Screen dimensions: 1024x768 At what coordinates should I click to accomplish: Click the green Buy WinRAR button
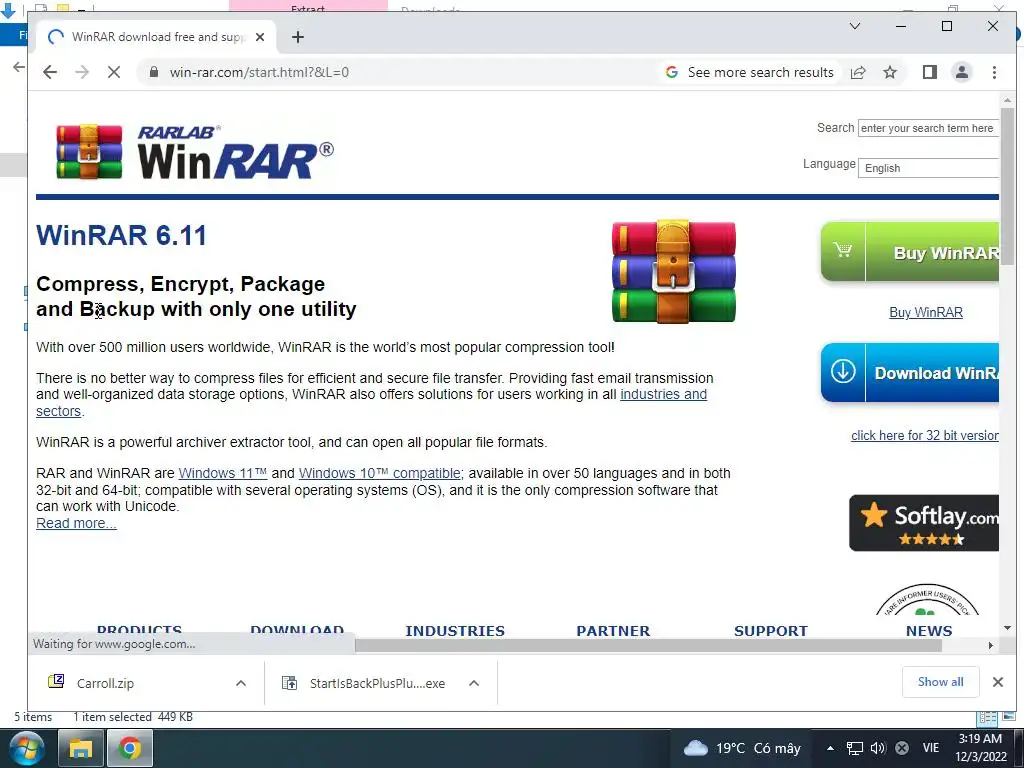pos(910,252)
